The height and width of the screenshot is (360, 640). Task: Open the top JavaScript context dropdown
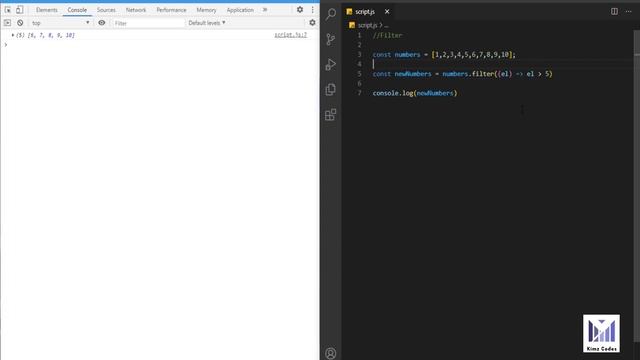click(60, 23)
